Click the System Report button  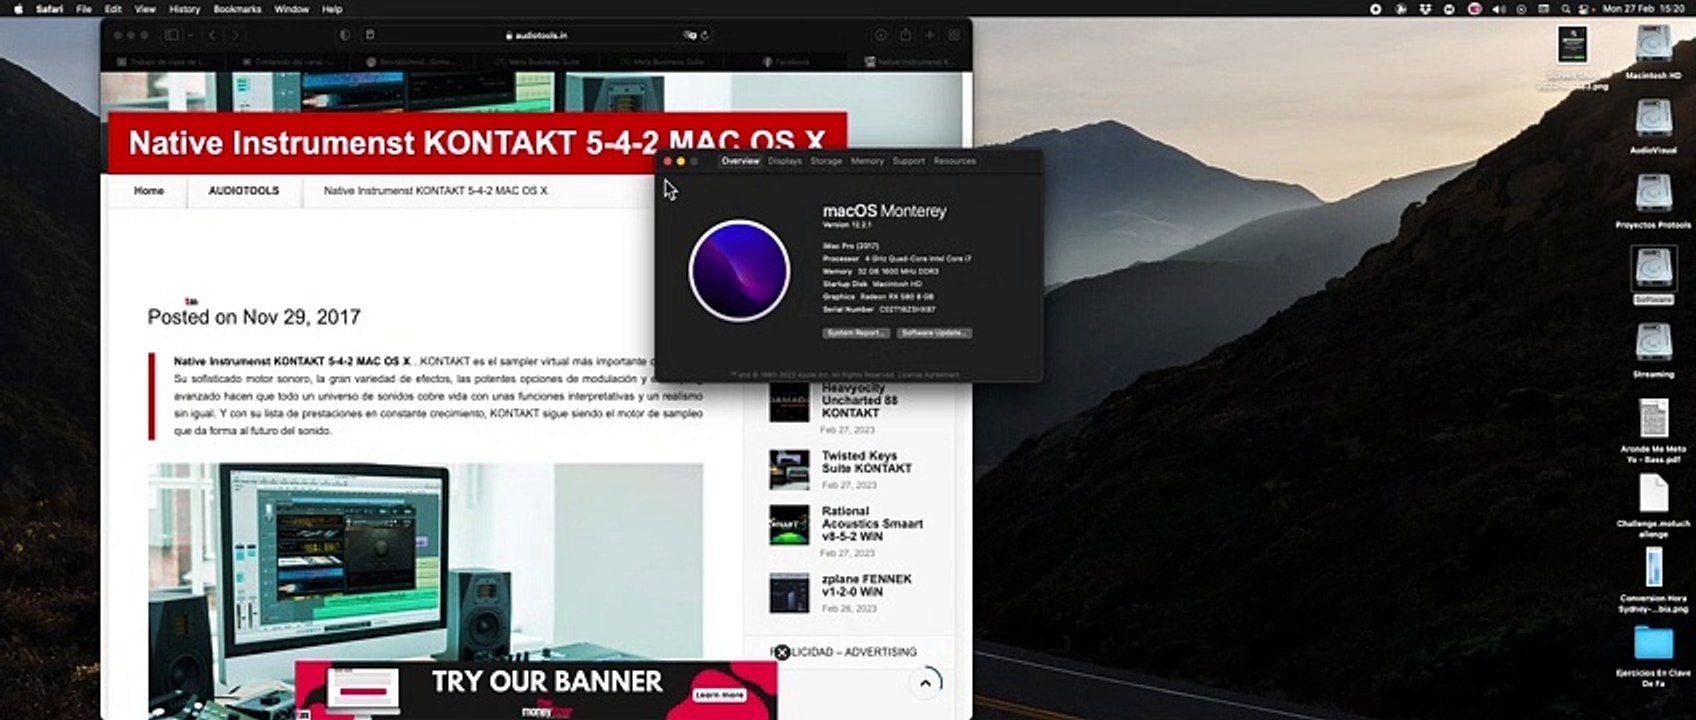856,333
